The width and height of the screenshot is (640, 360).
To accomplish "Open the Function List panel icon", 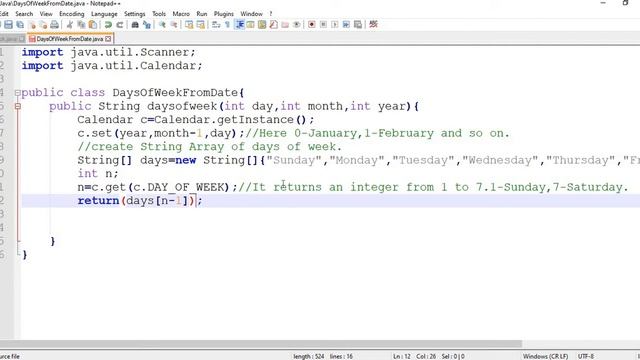I will point(273,24).
